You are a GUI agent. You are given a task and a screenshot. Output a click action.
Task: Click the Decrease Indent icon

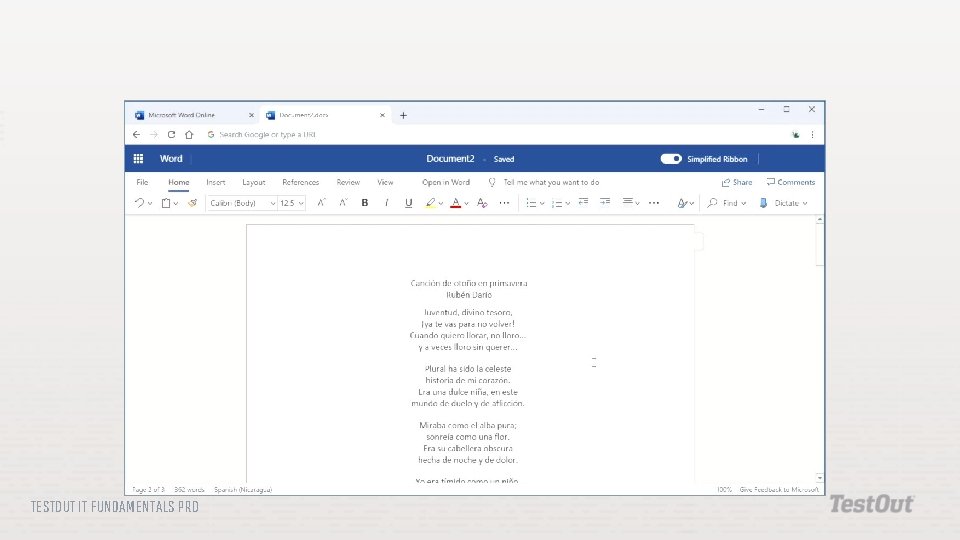[583, 202]
